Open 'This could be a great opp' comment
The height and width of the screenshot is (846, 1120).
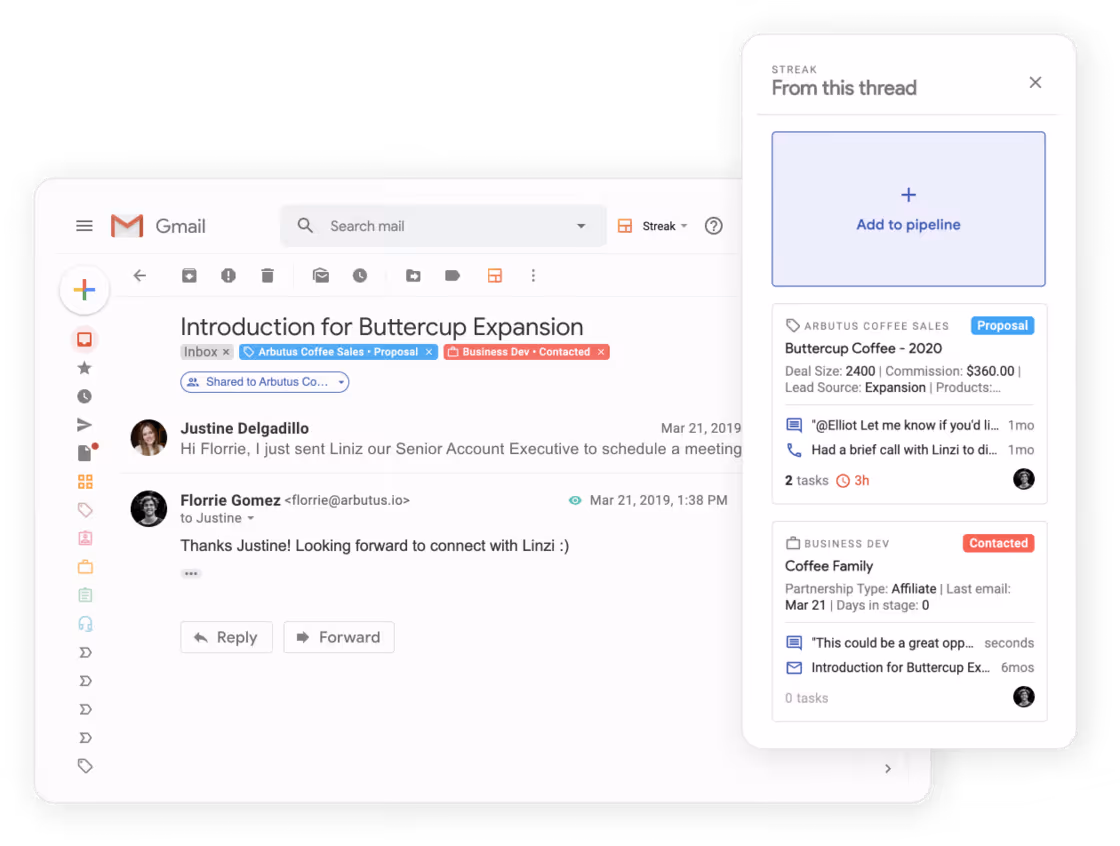[x=909, y=643]
